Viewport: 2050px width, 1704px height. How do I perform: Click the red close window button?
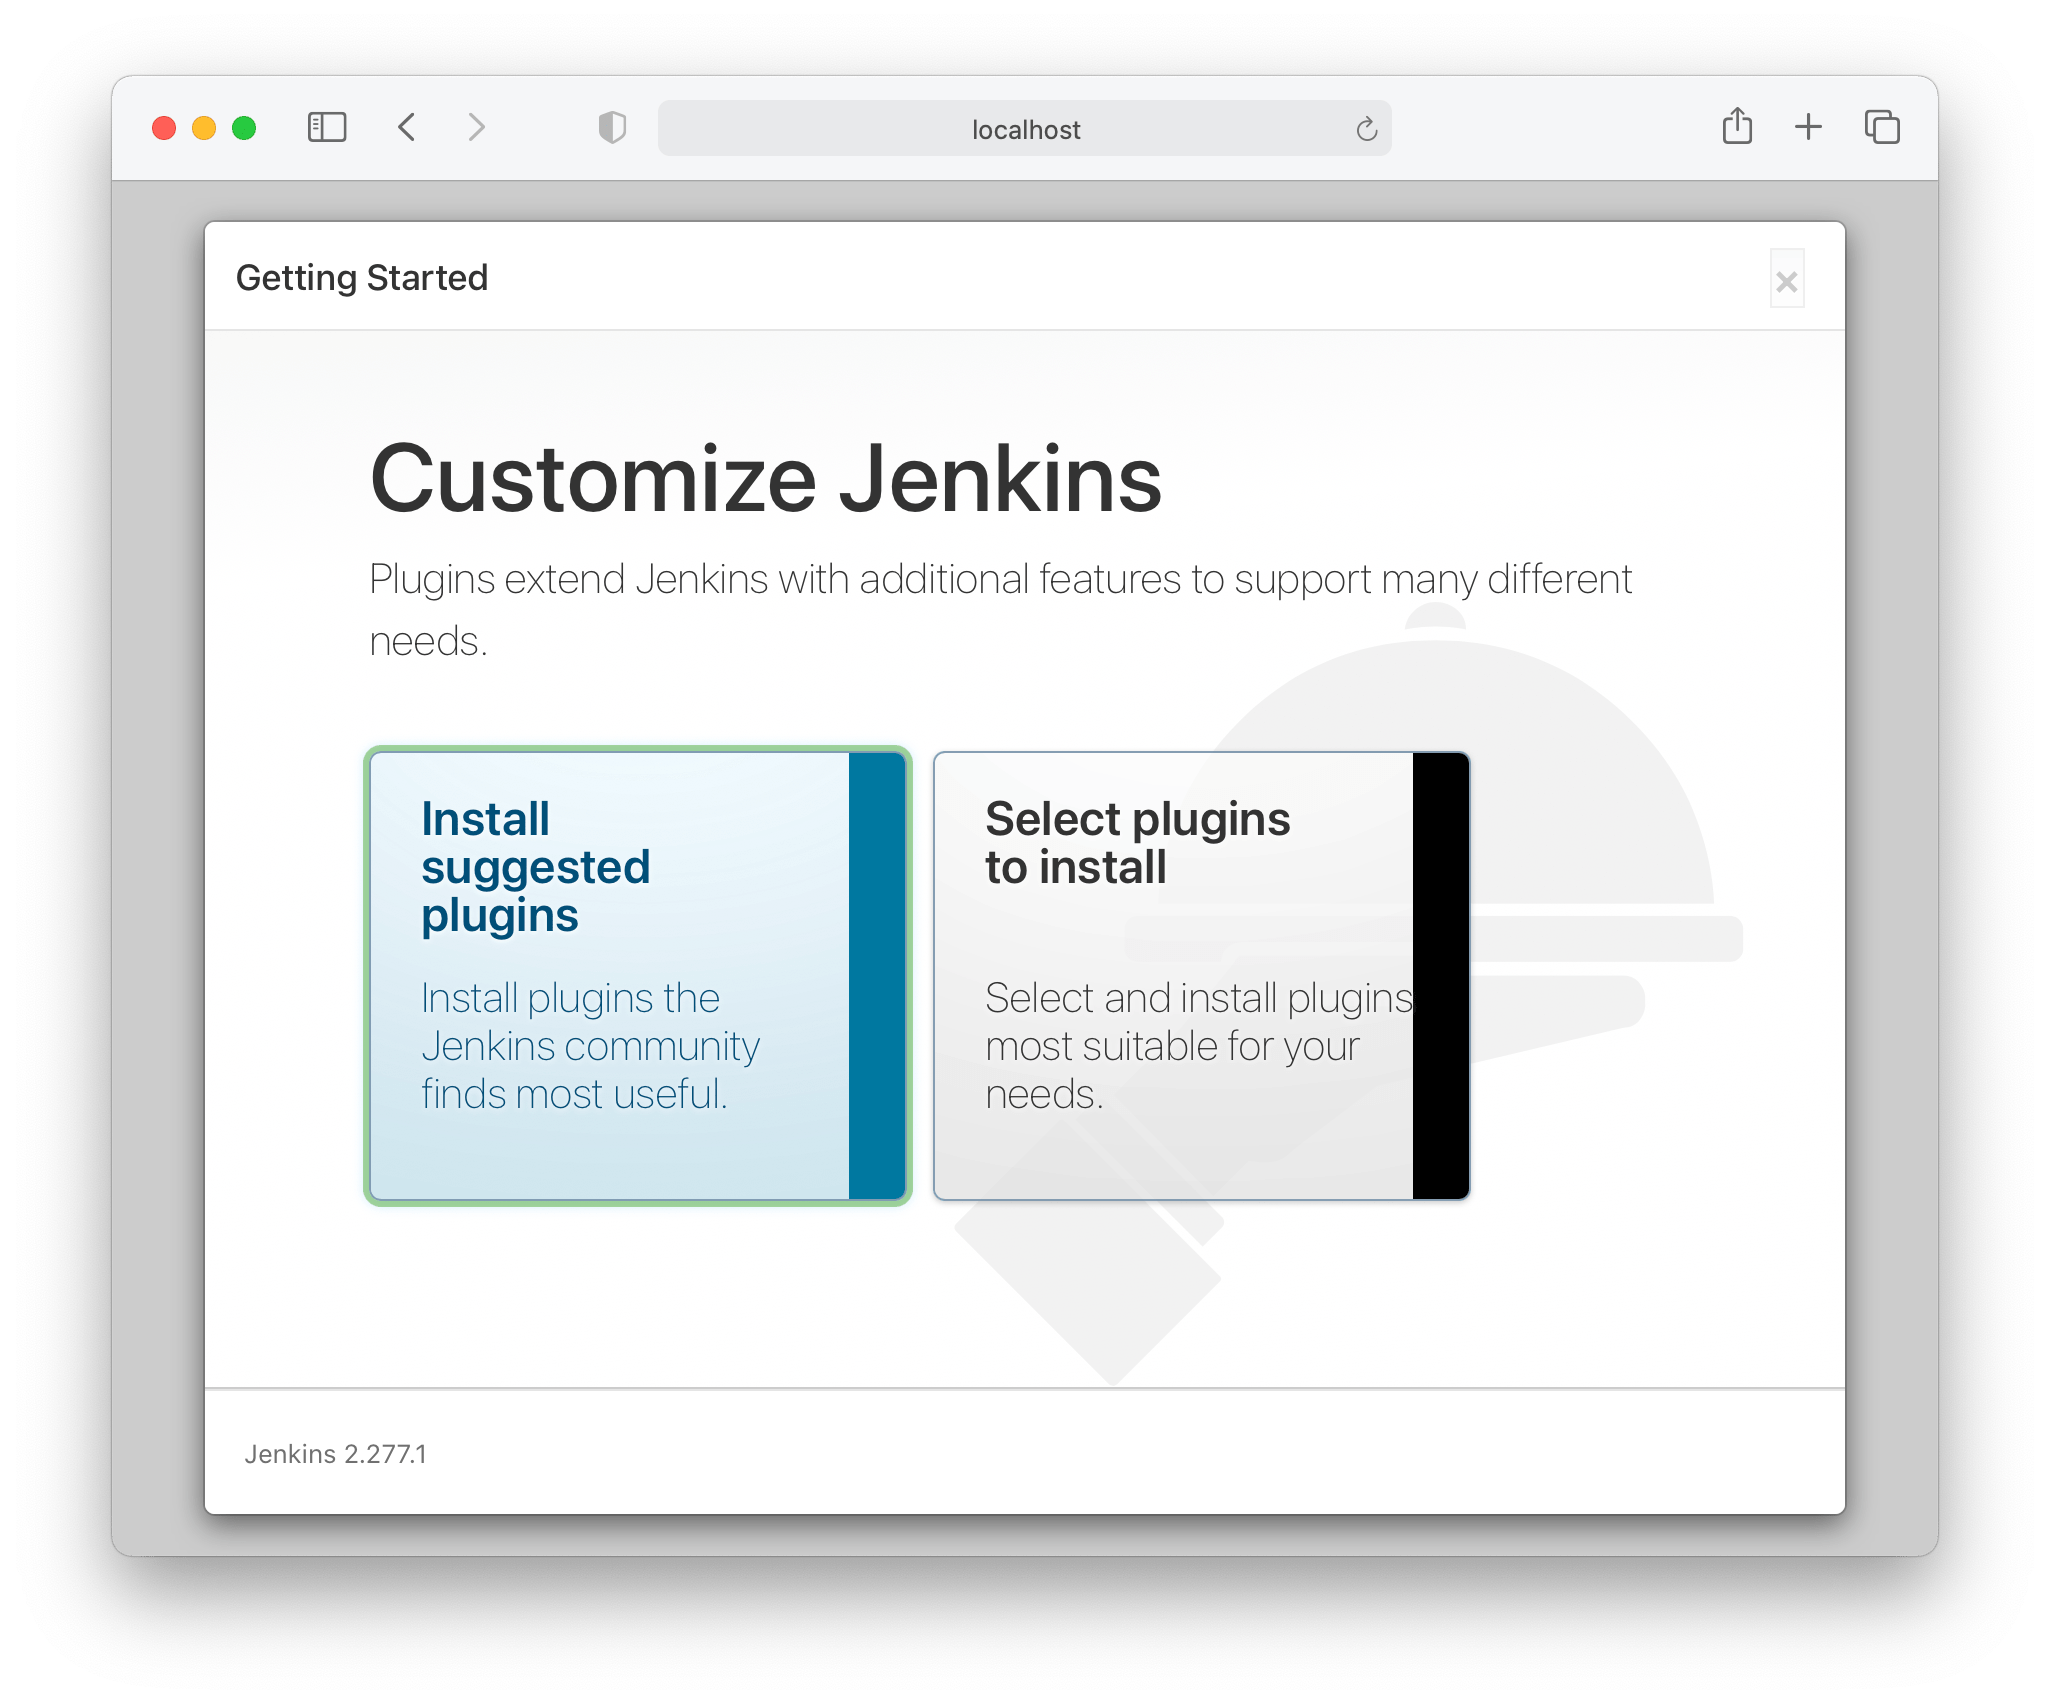pos(164,128)
